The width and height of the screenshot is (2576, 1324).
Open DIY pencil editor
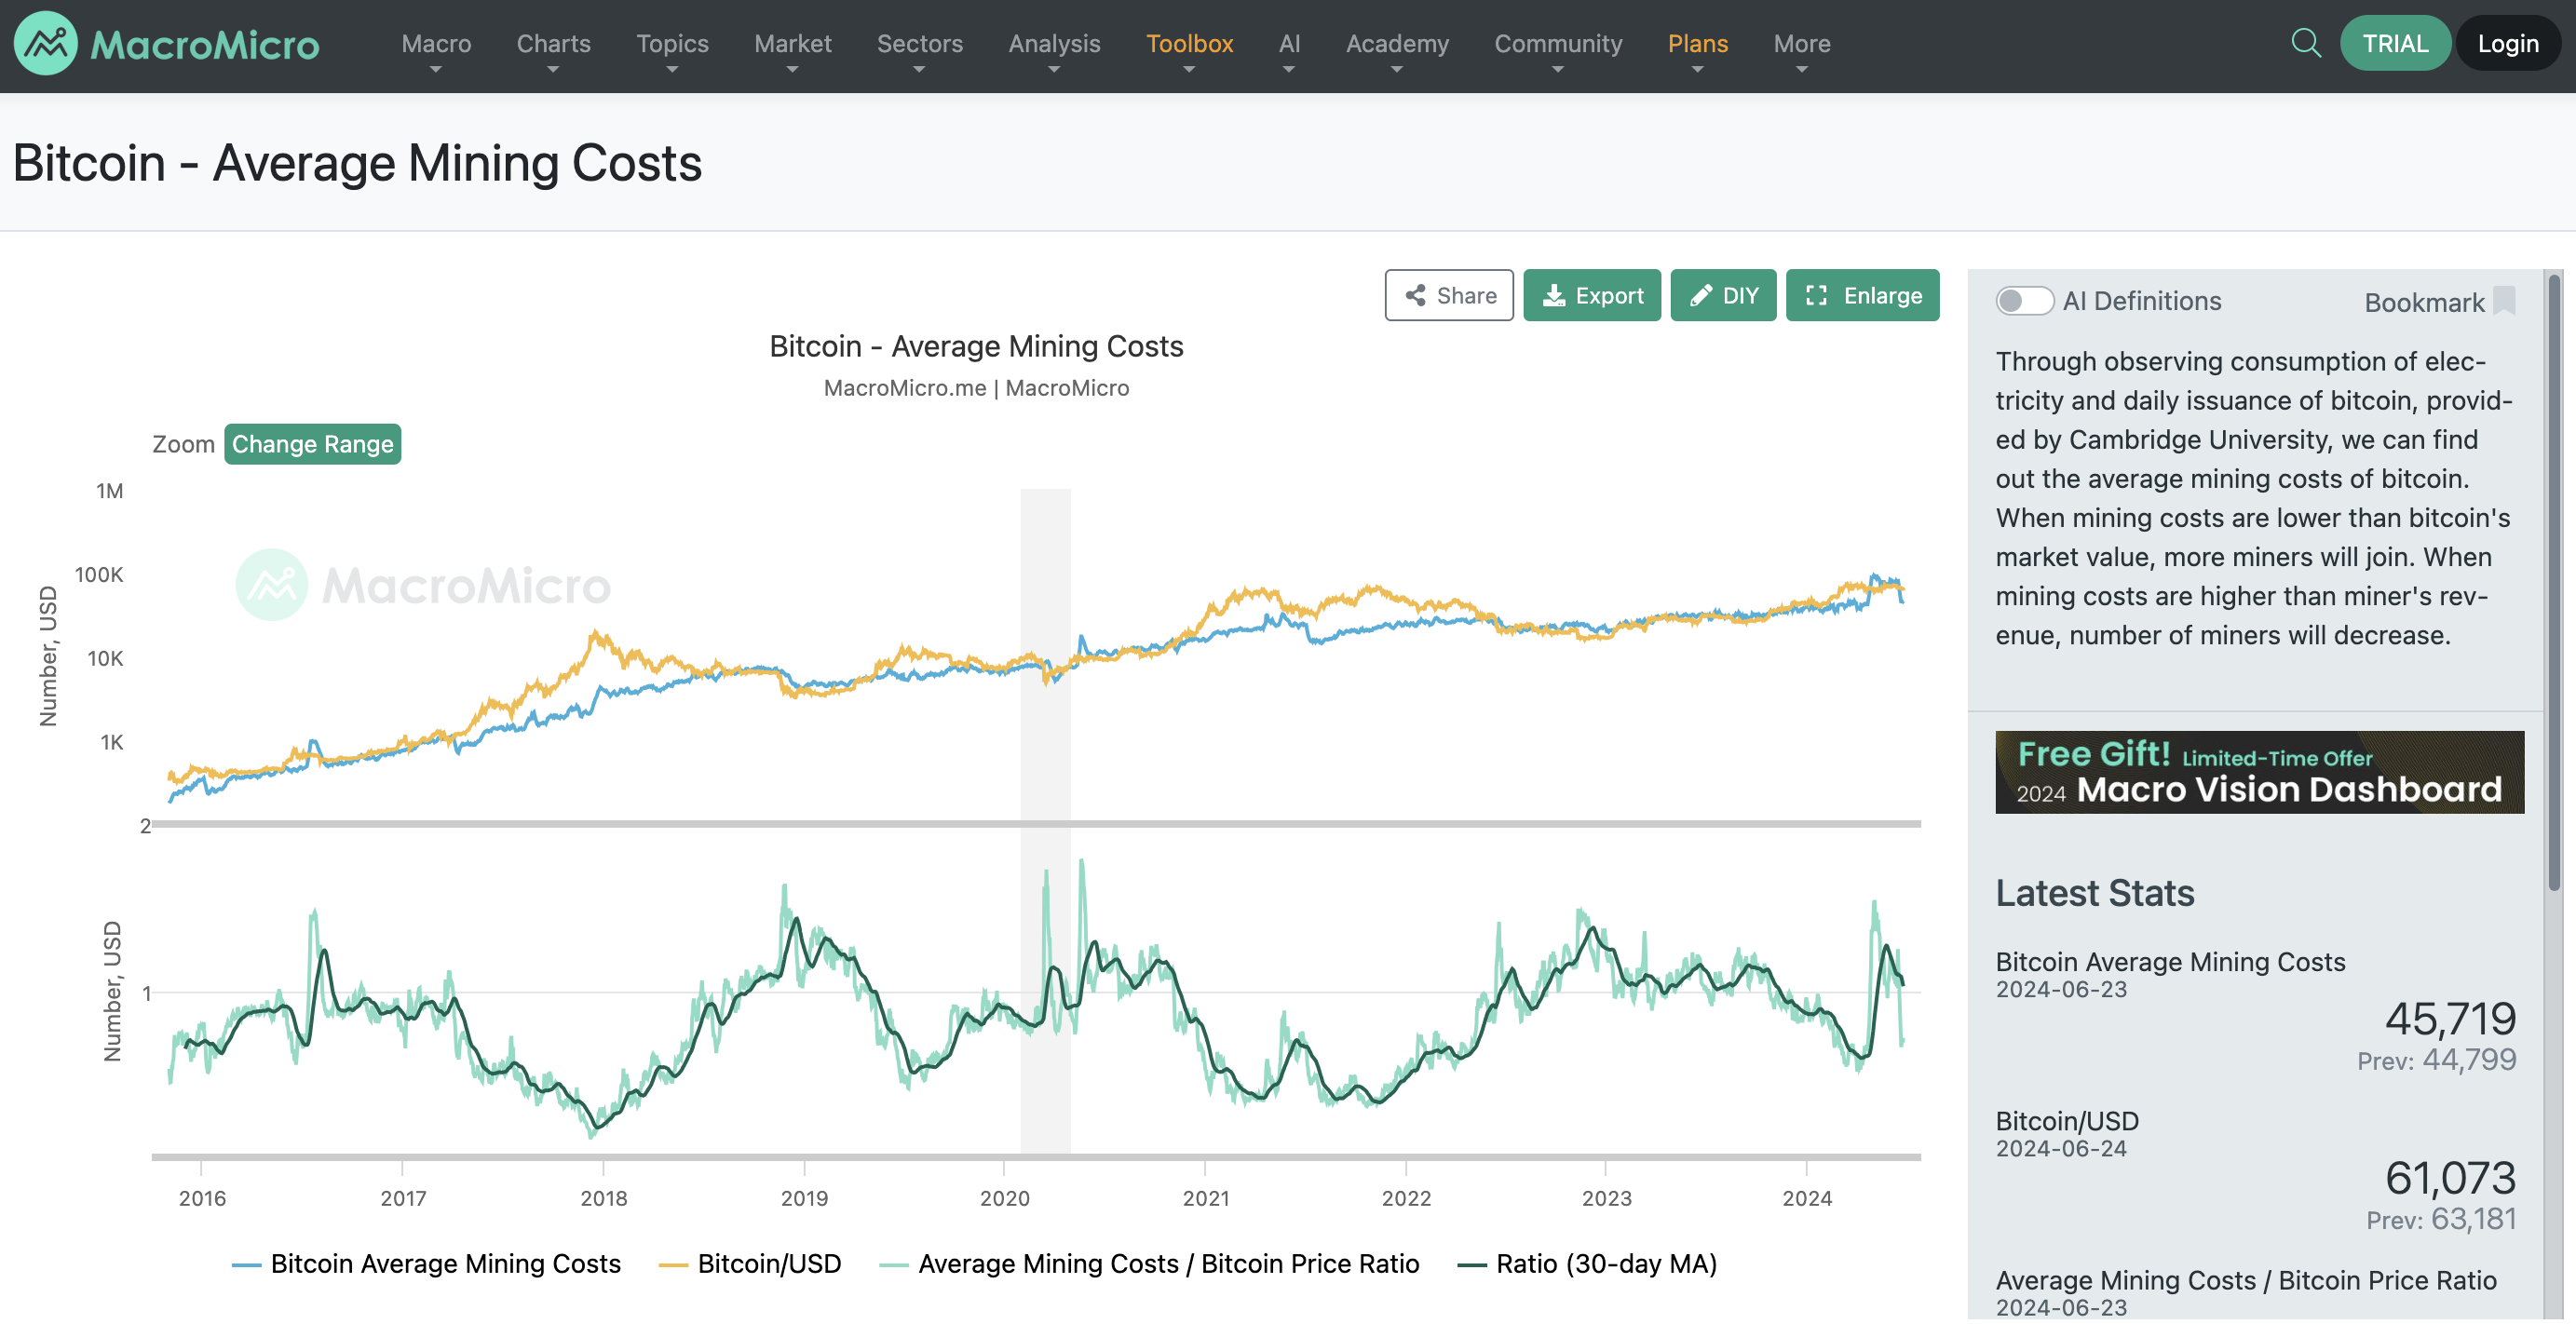(1722, 296)
